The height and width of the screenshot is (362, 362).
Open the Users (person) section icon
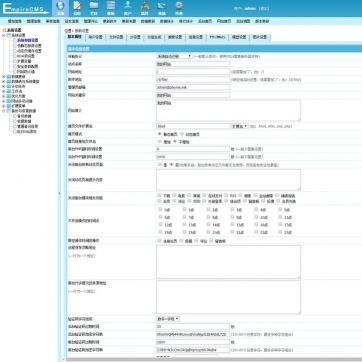pyautogui.click(x=128, y=8)
